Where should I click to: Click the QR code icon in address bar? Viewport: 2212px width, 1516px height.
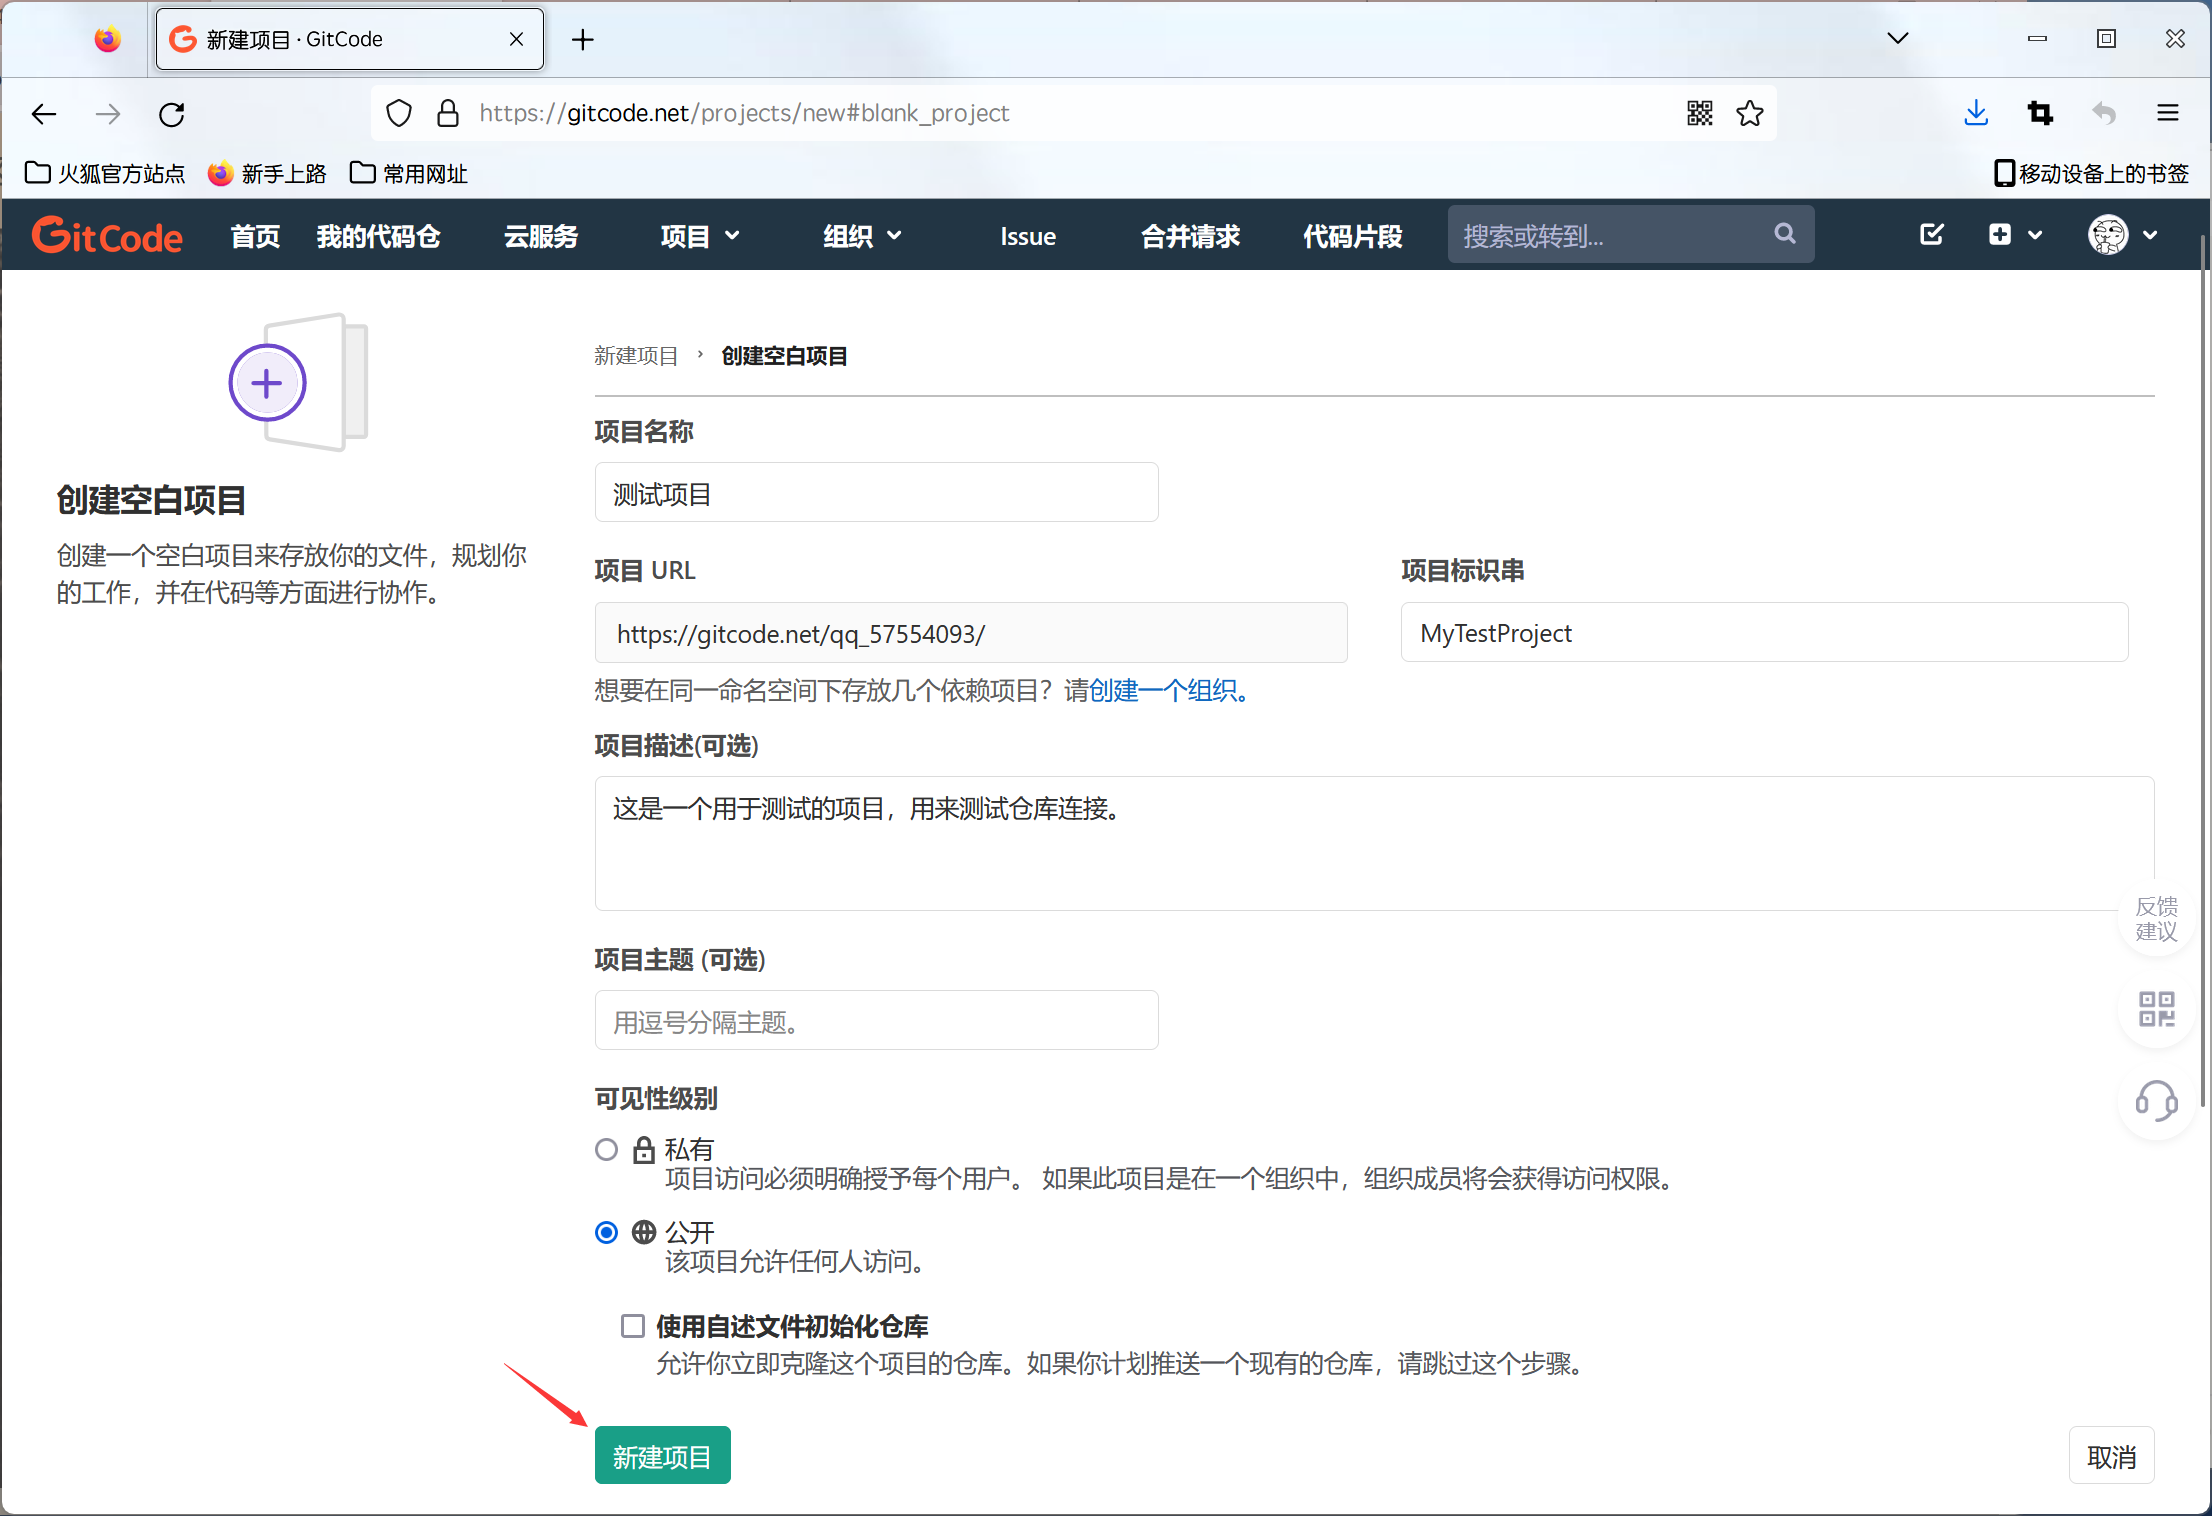click(1699, 113)
